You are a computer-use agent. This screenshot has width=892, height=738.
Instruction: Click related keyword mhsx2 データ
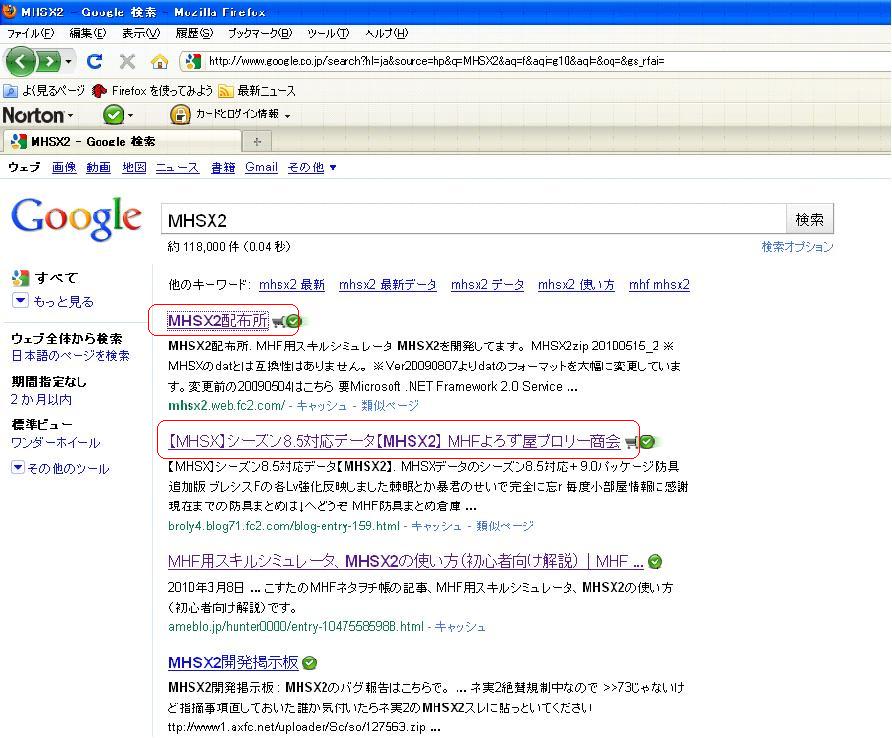(488, 285)
